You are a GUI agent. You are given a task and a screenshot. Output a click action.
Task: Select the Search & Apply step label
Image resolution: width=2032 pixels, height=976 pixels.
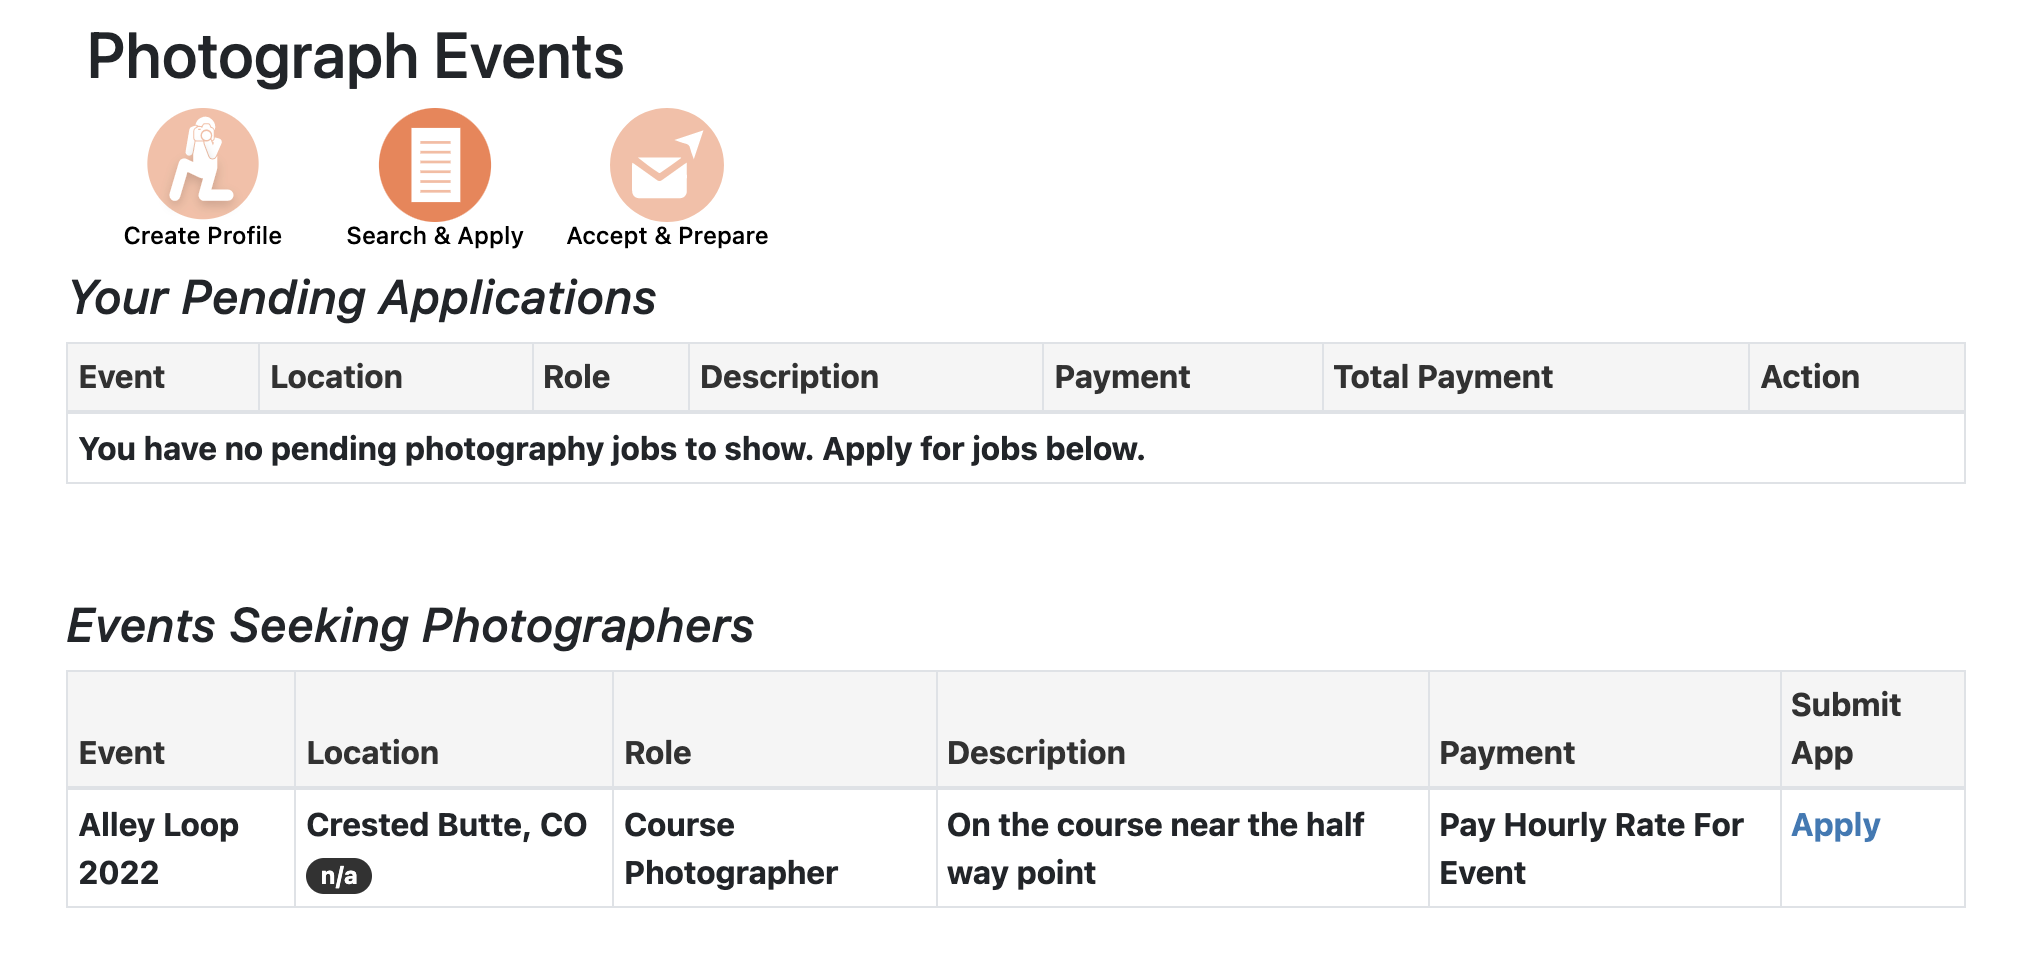tap(435, 236)
